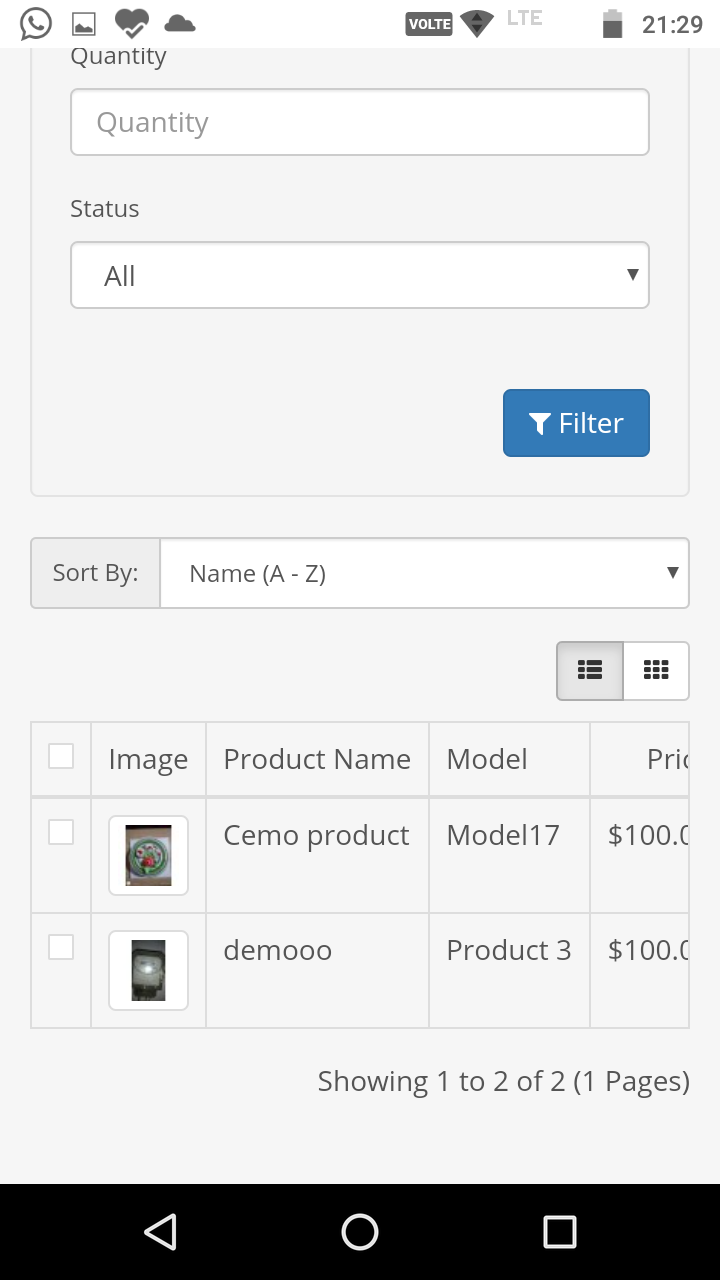Tap the cloud icon in status bar
This screenshot has height=1280, width=720.
tap(180, 23)
